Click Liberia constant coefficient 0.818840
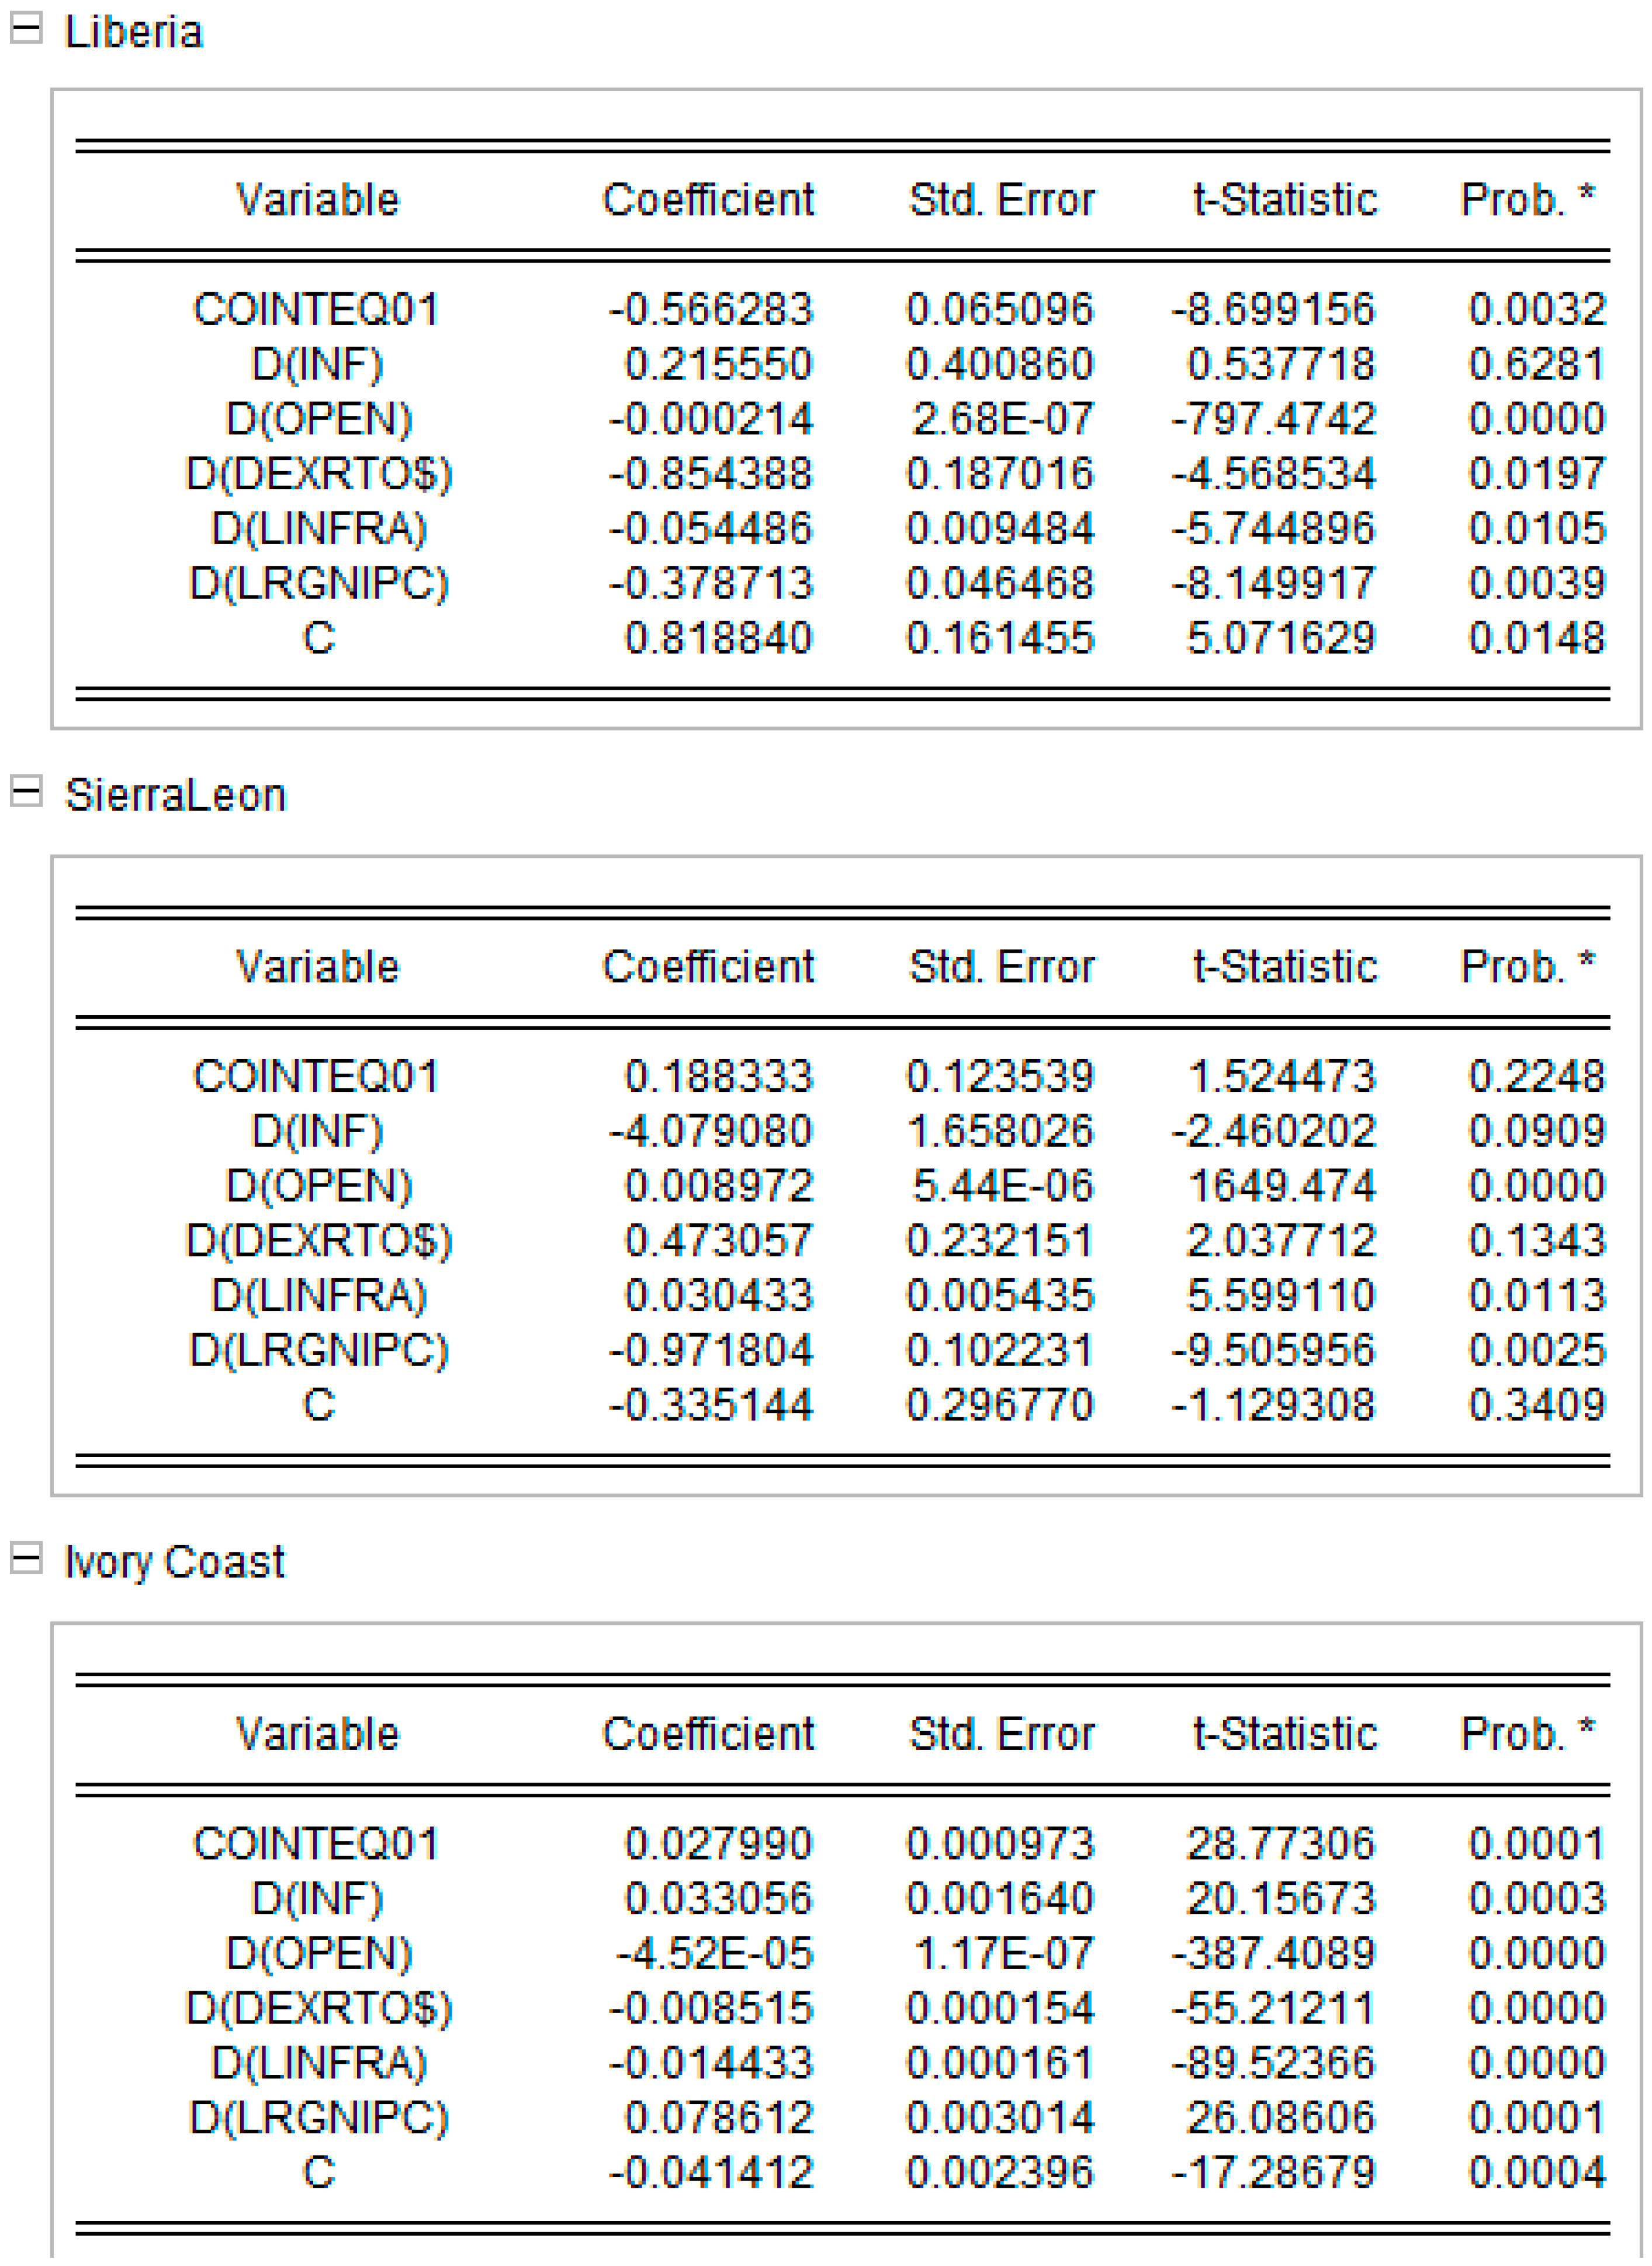 pyautogui.click(x=718, y=638)
